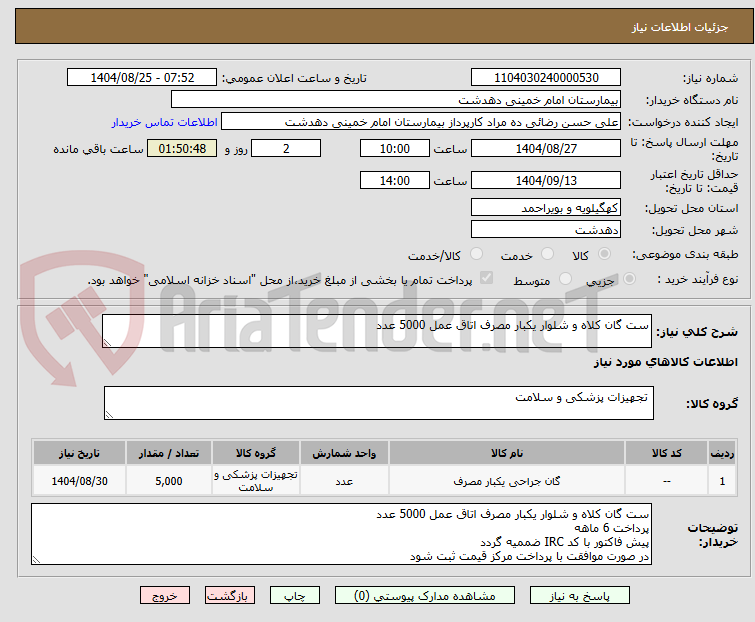The image size is (755, 622).
Task: Select the کالا radio button
Action: tap(604, 254)
